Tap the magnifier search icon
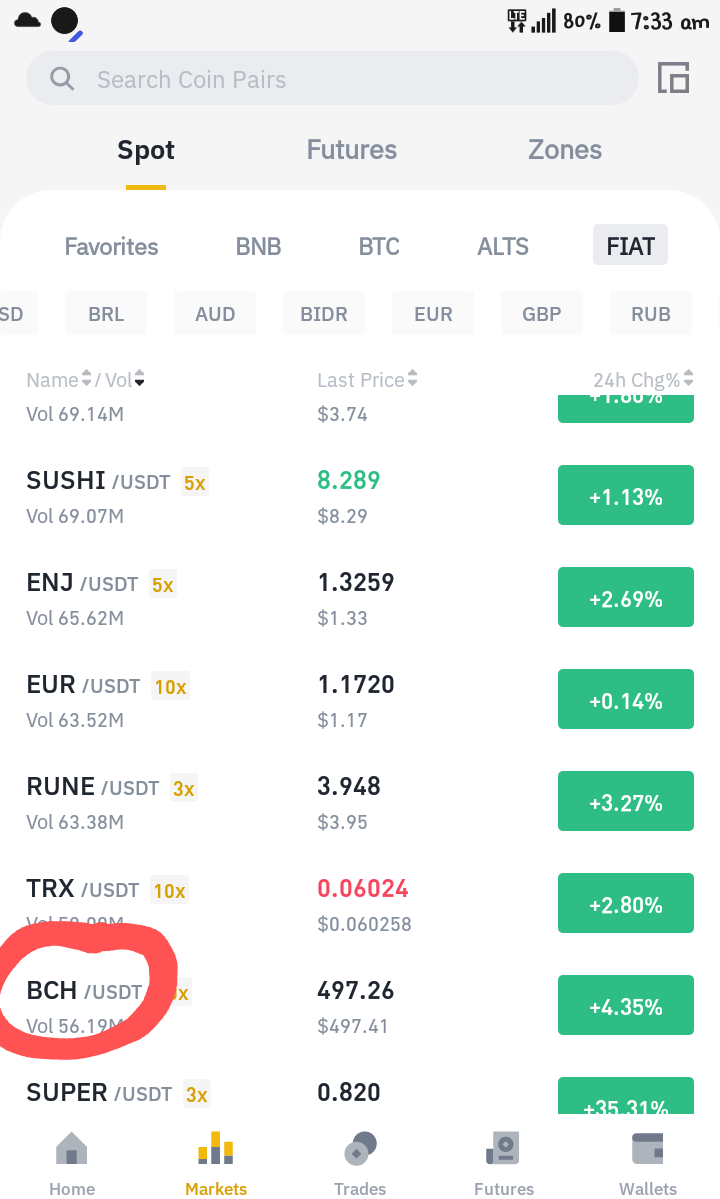This screenshot has height=1199, width=720. pyautogui.click(x=62, y=79)
